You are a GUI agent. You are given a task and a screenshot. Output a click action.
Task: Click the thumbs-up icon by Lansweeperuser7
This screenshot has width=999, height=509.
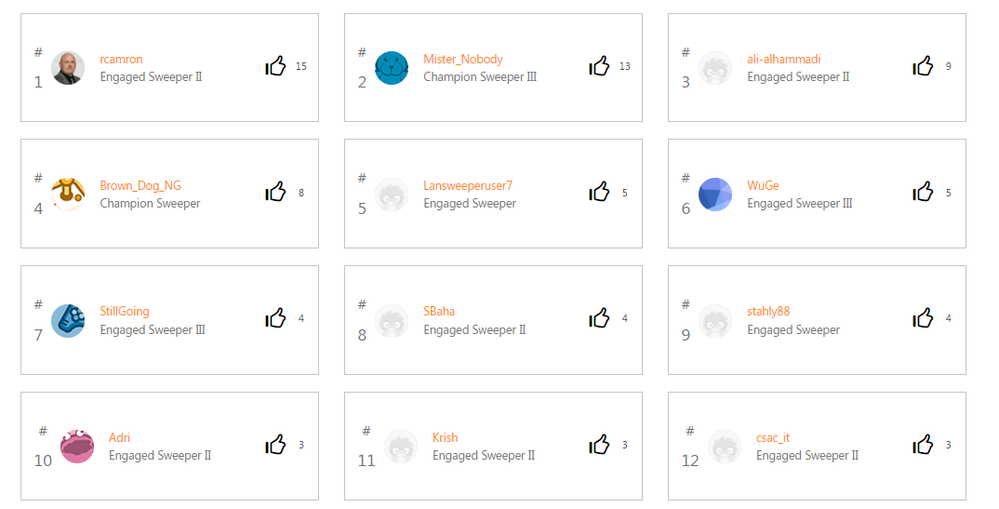coord(599,193)
